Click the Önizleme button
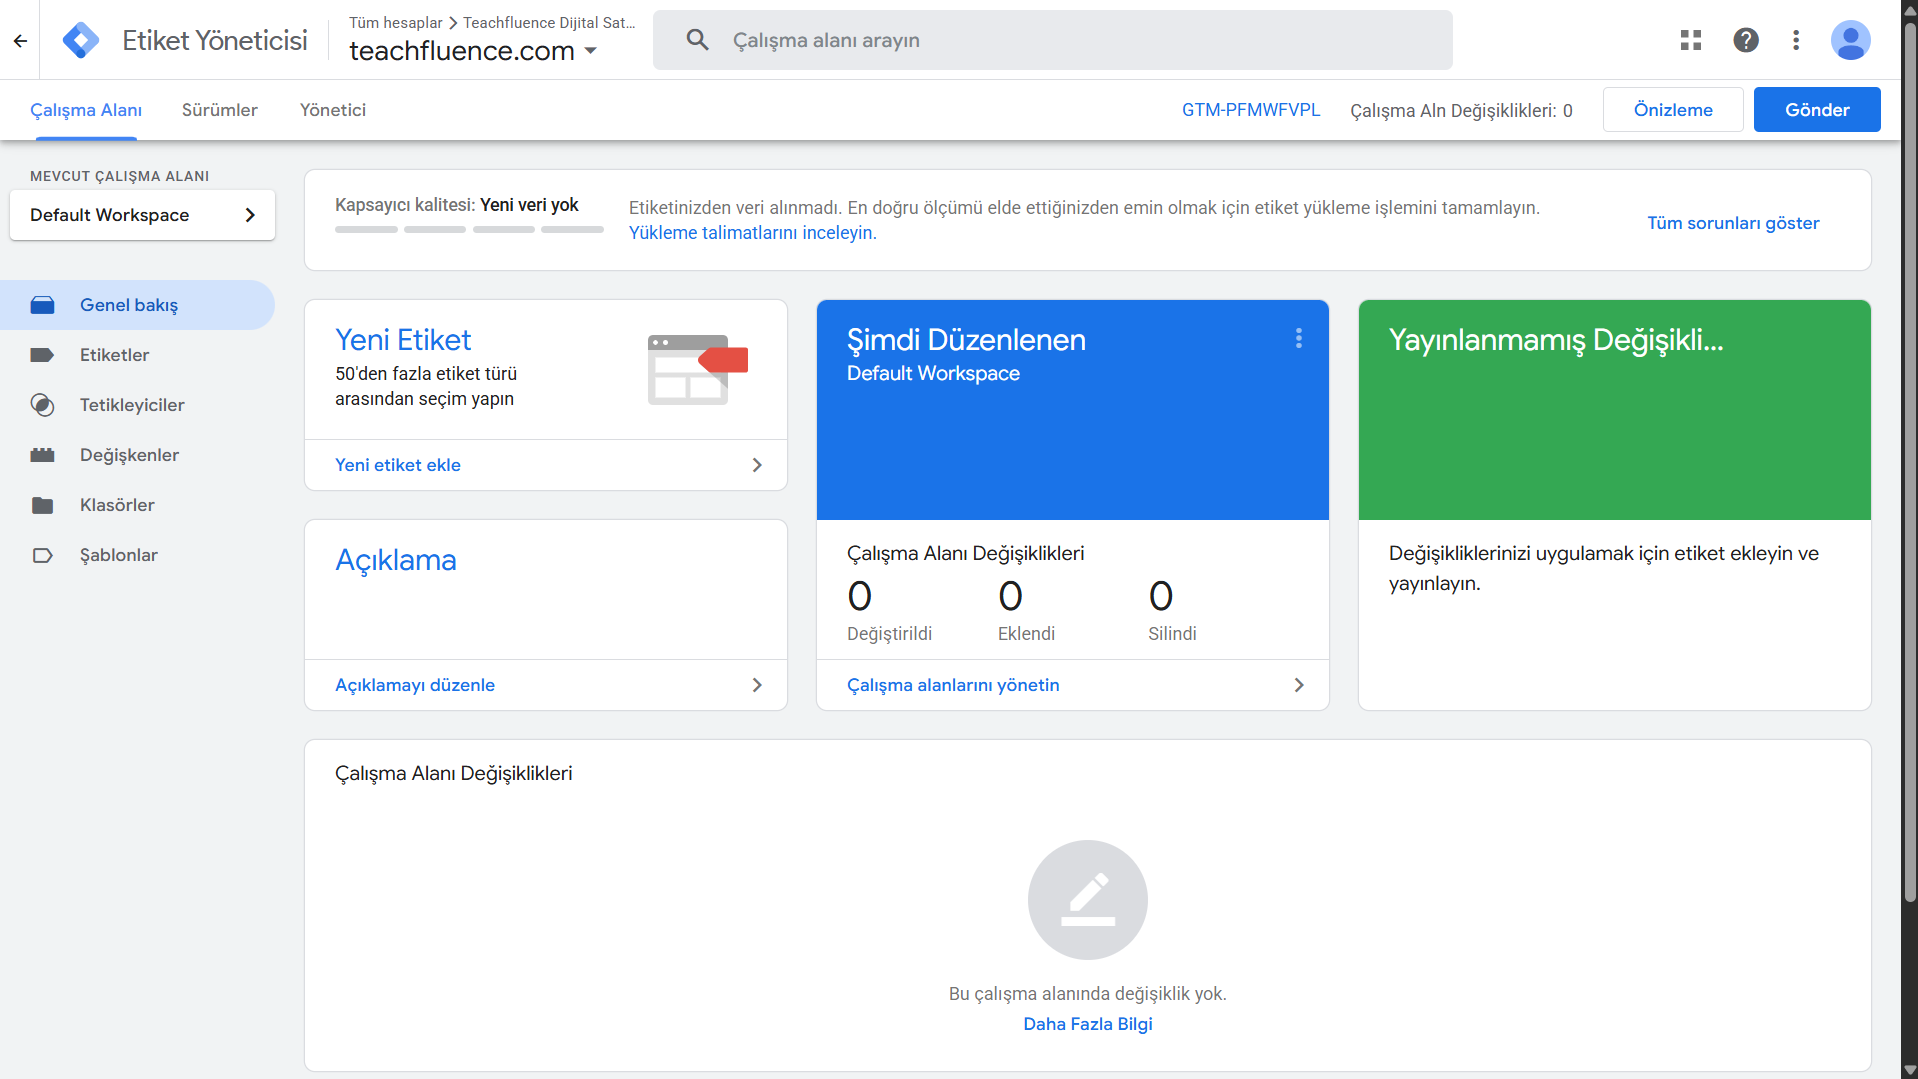Screen dimensions: 1918x1079 (x=1672, y=110)
